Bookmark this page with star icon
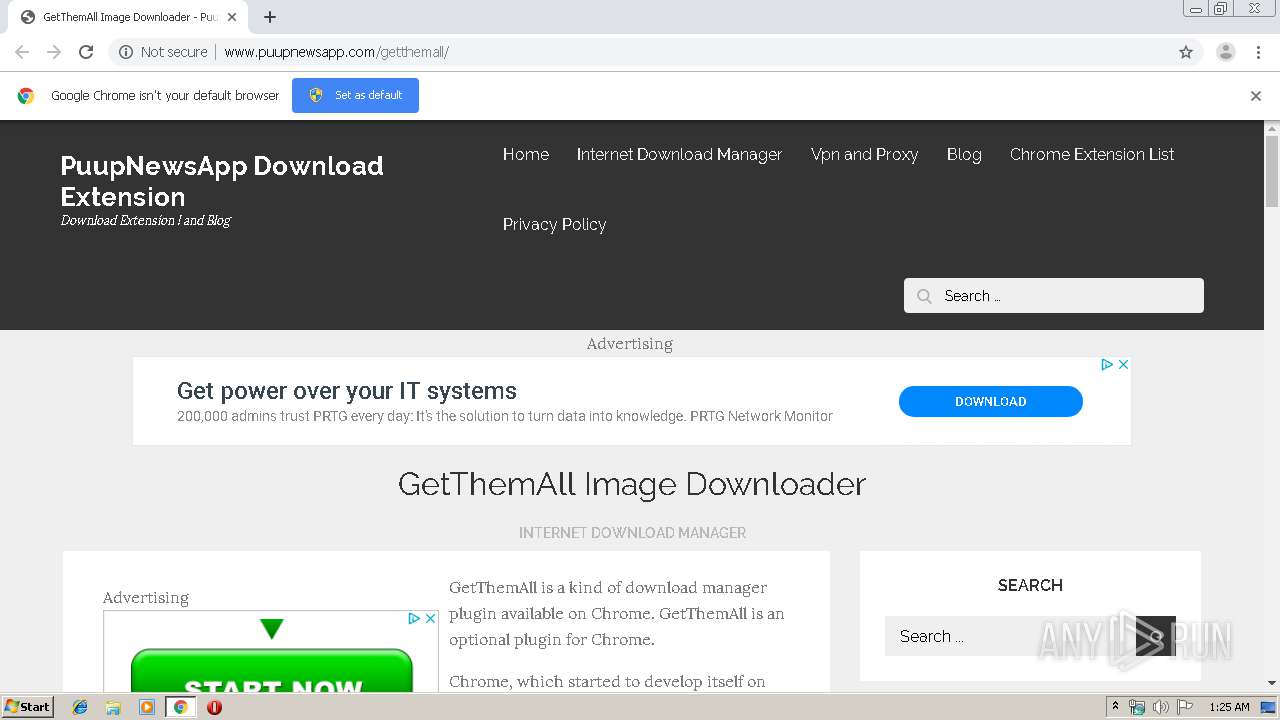 (1186, 52)
